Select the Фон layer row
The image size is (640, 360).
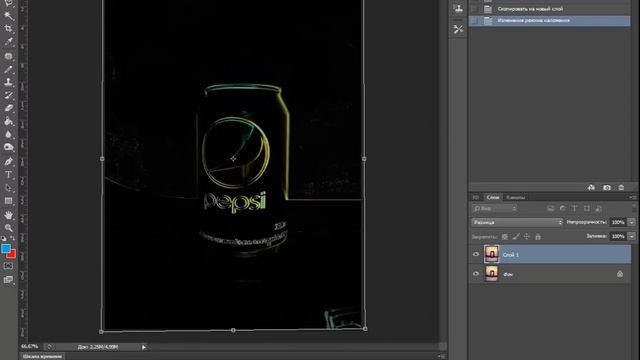click(x=549, y=274)
